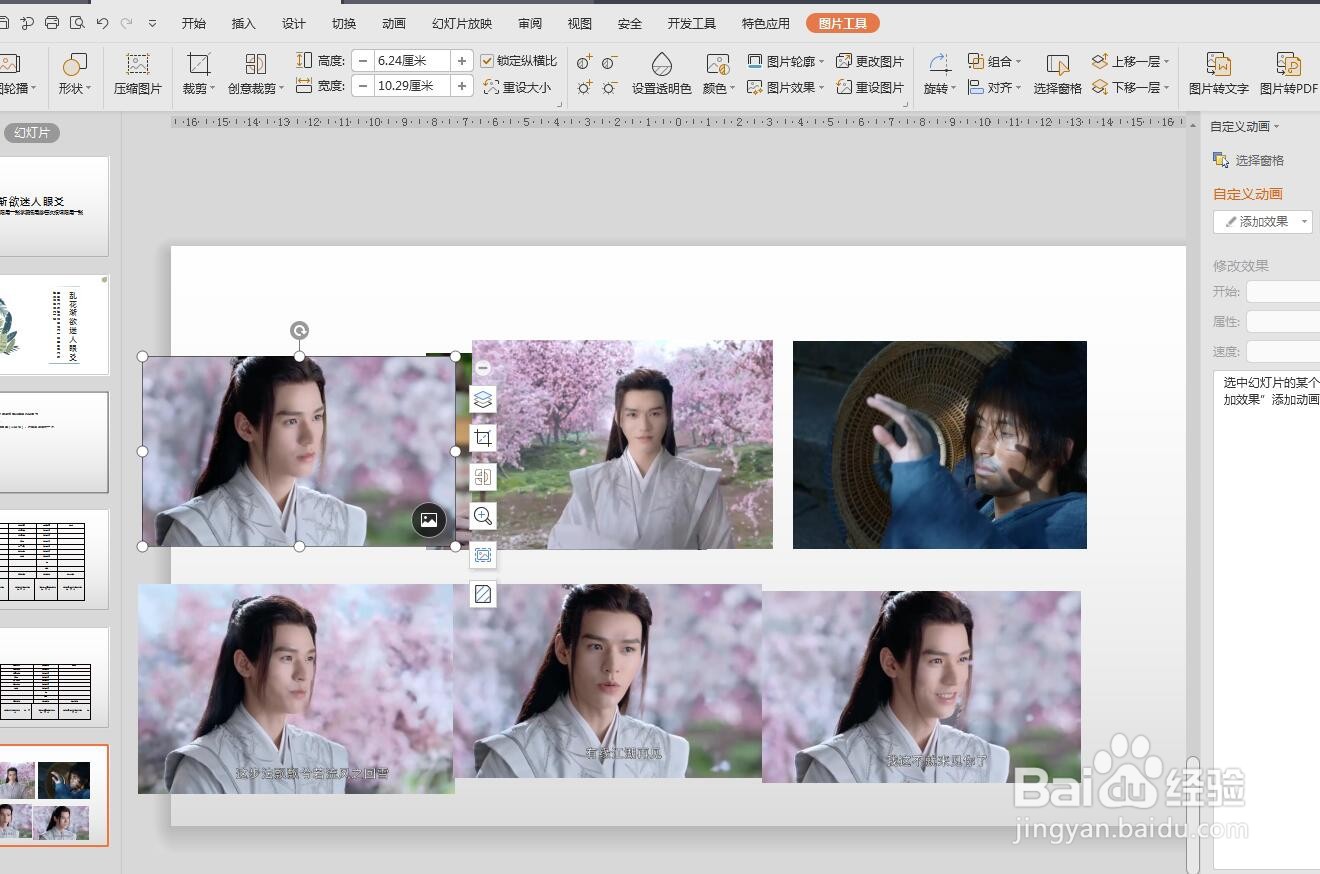Open the Shapes (形状) gallery
The image size is (1320, 874).
coord(75,74)
